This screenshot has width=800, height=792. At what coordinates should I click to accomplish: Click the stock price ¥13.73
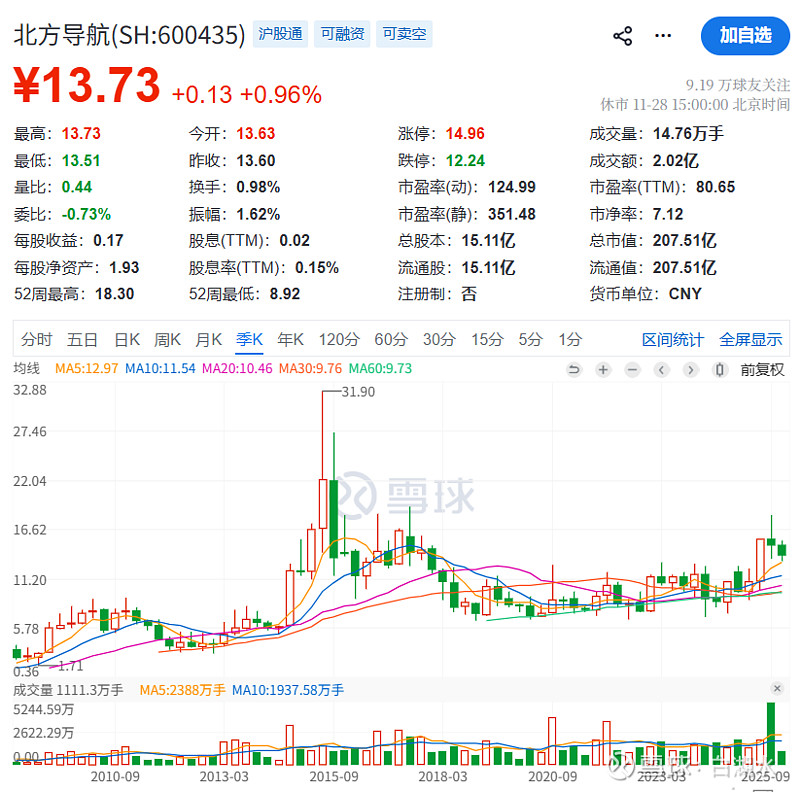click(87, 85)
